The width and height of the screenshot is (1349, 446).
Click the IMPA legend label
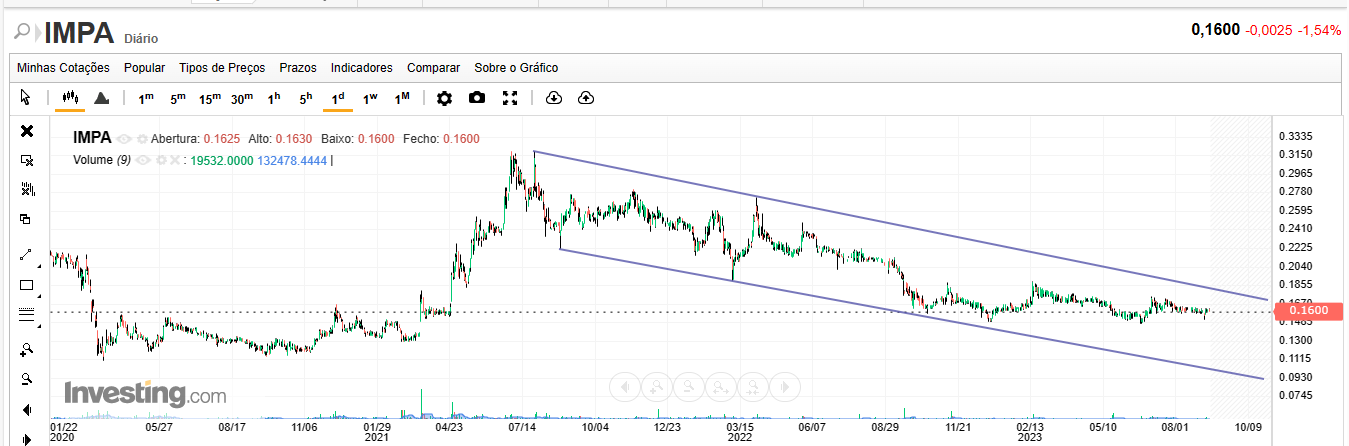(92, 138)
